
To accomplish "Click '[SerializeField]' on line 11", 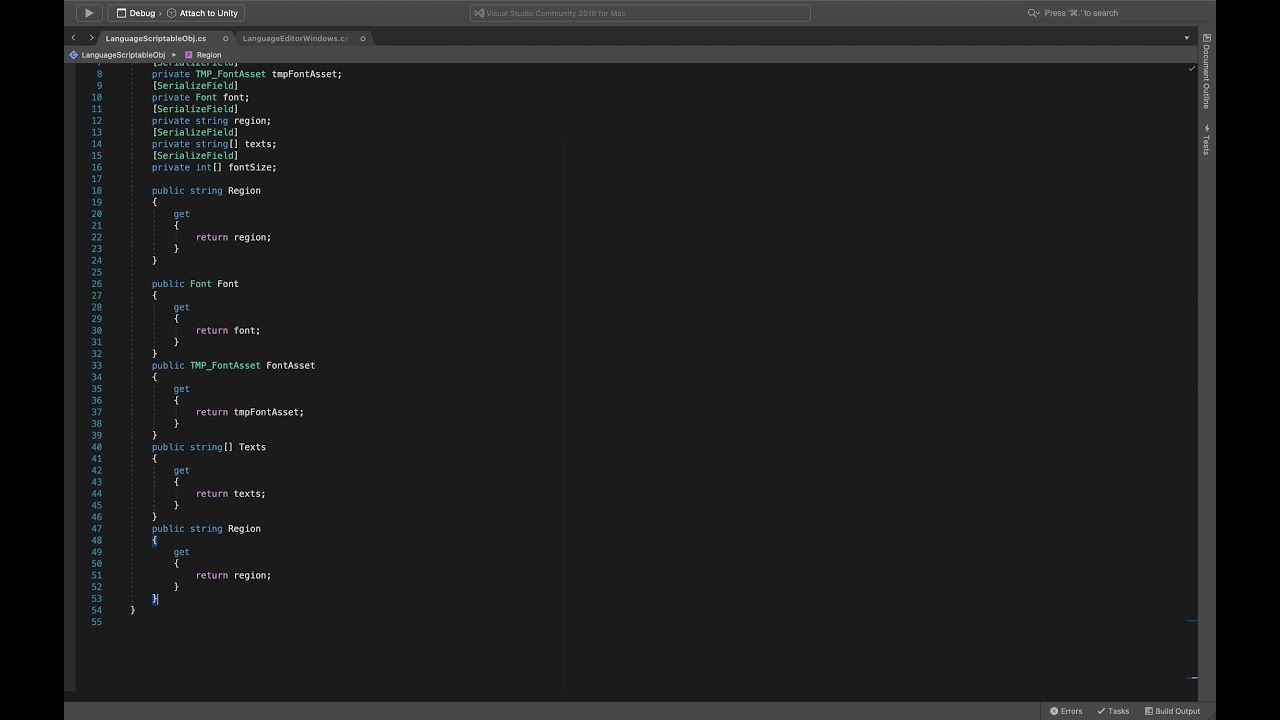I will 195,109.
